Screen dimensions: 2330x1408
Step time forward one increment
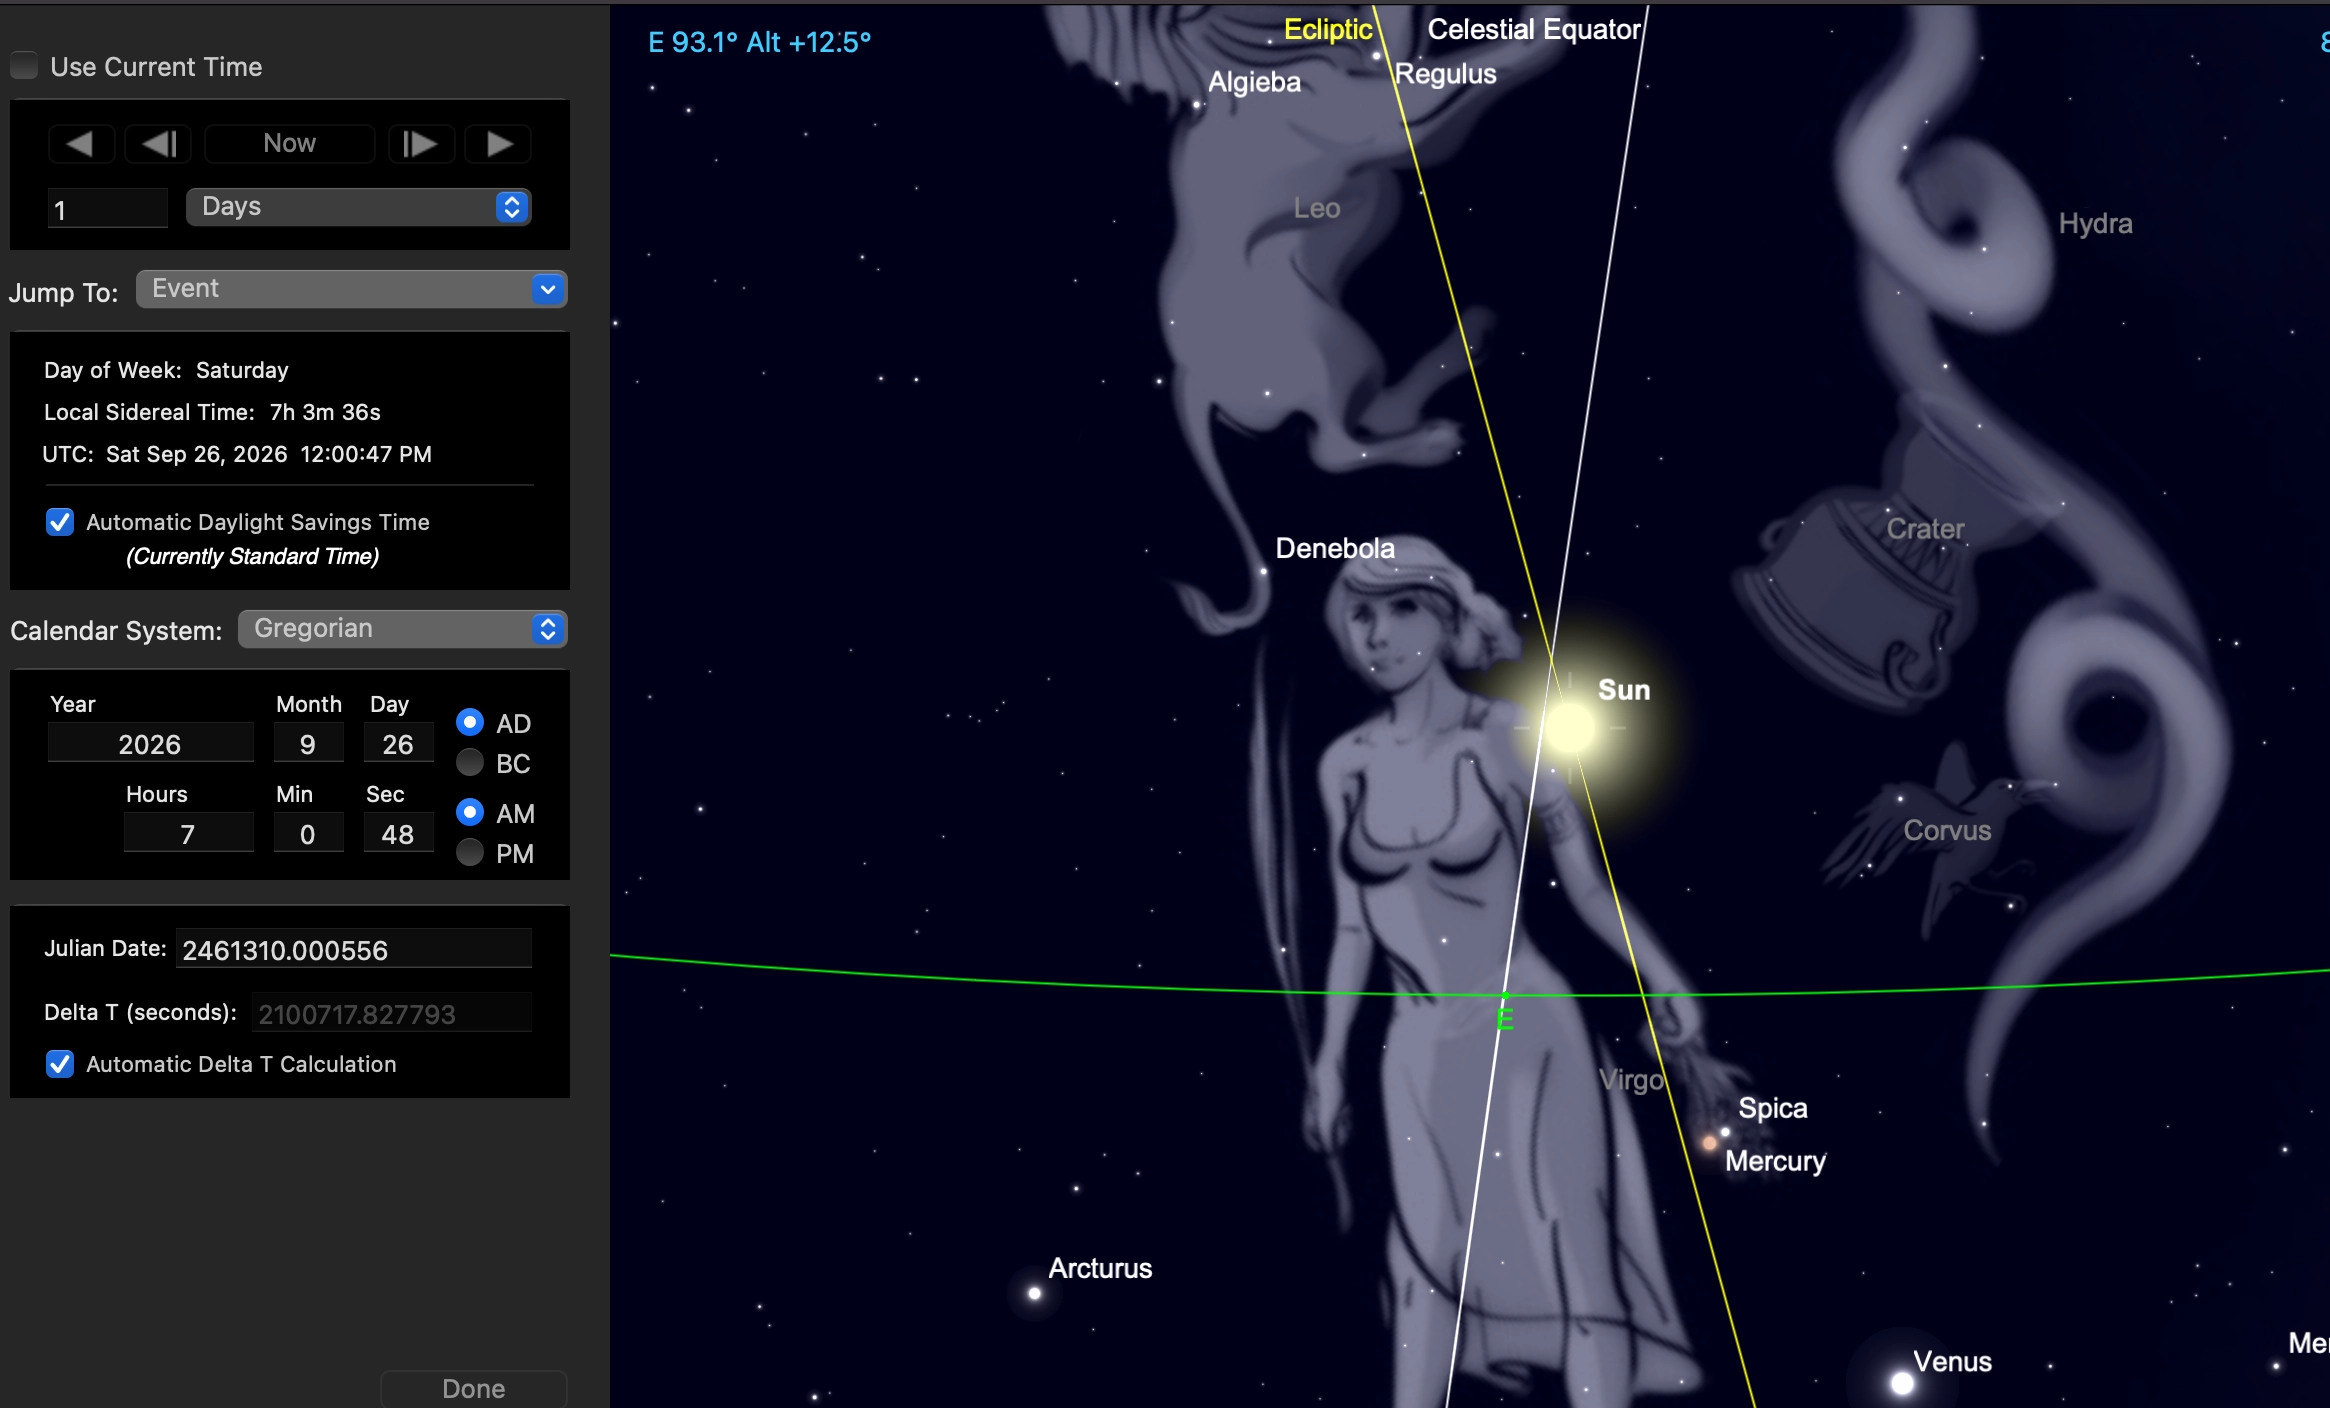coord(421,144)
